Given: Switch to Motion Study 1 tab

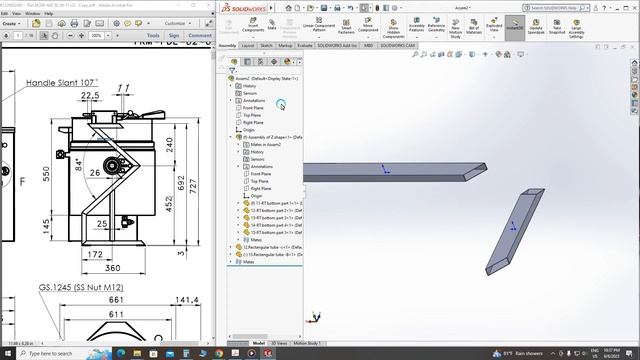Looking at the screenshot, I should (307, 343).
